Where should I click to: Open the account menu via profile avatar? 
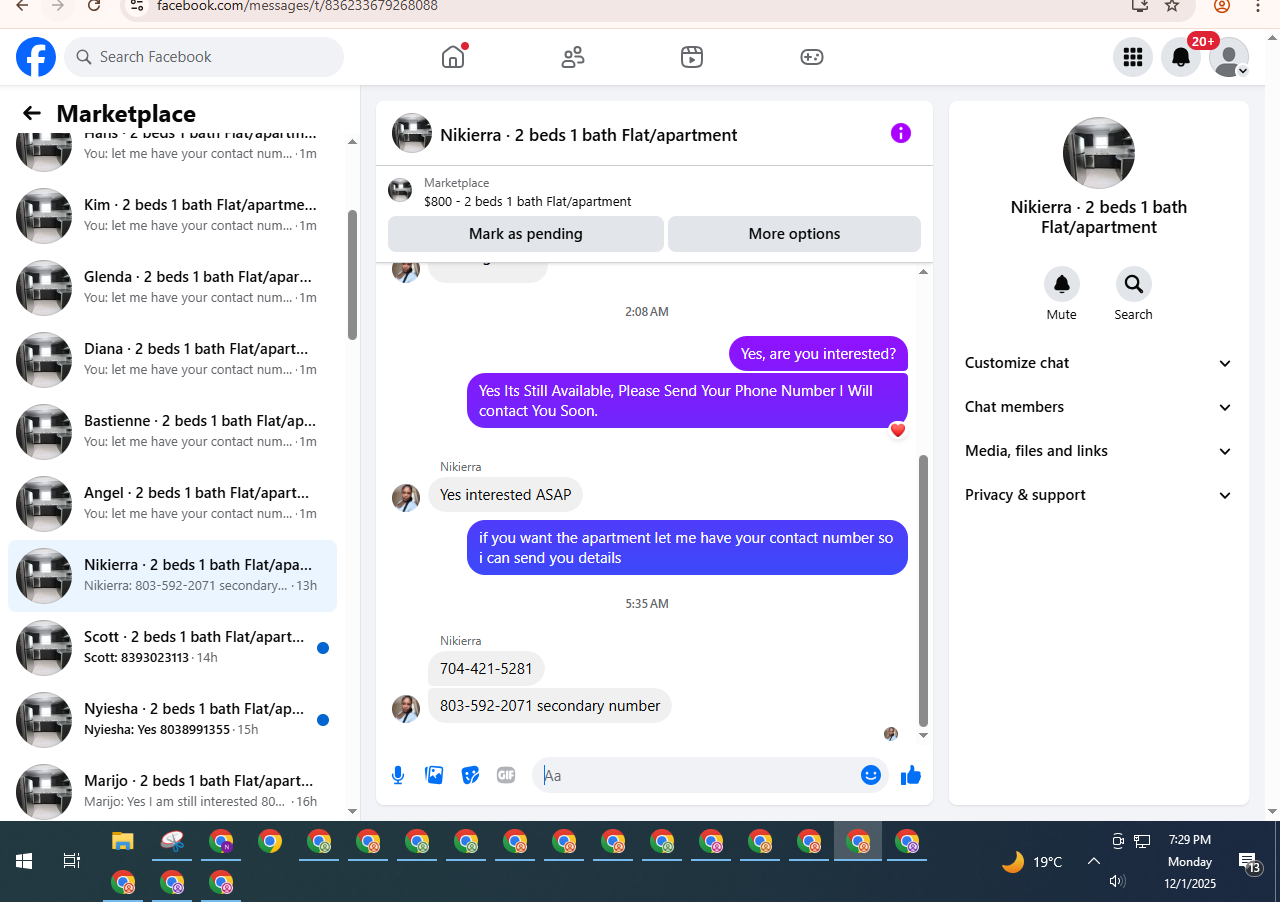1229,57
